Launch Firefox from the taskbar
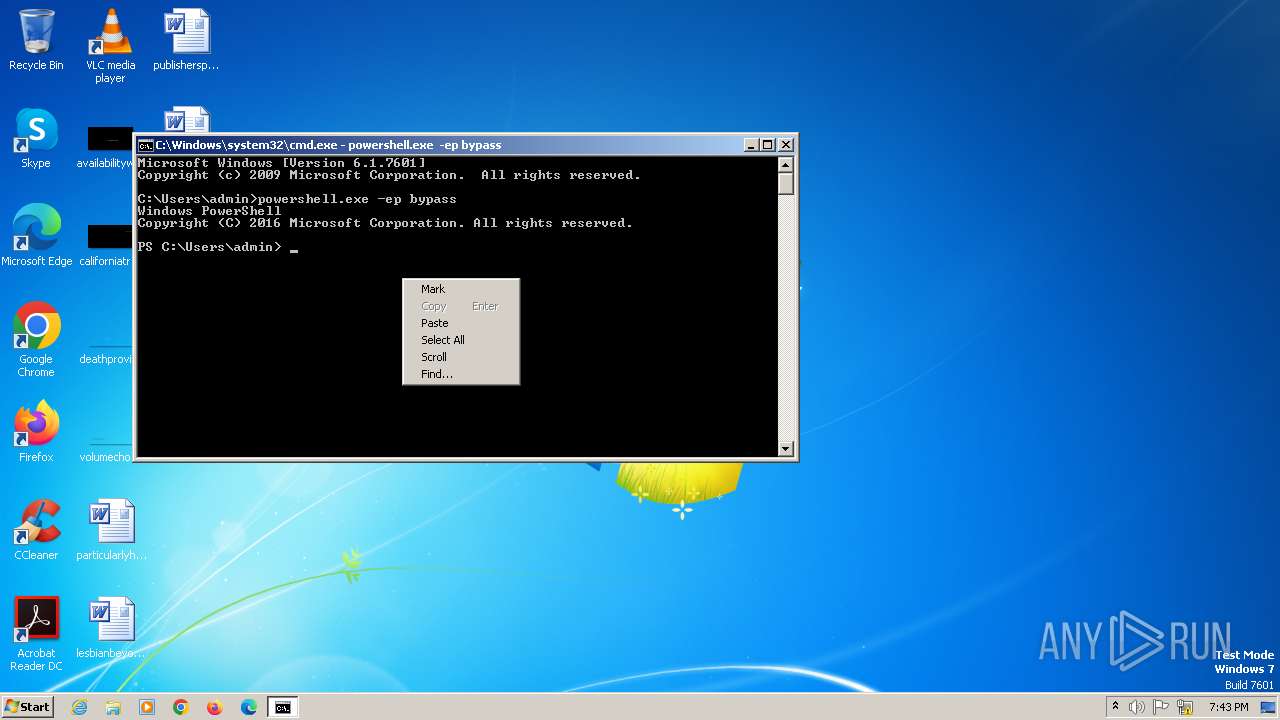The width and height of the screenshot is (1280, 720). point(215,707)
